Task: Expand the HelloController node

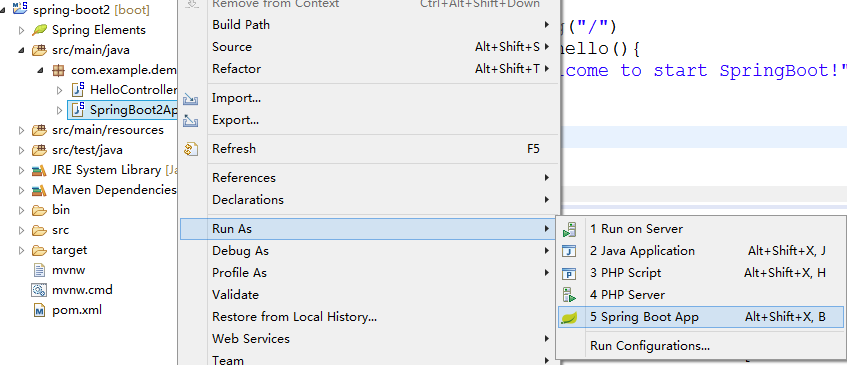Action: (60, 90)
